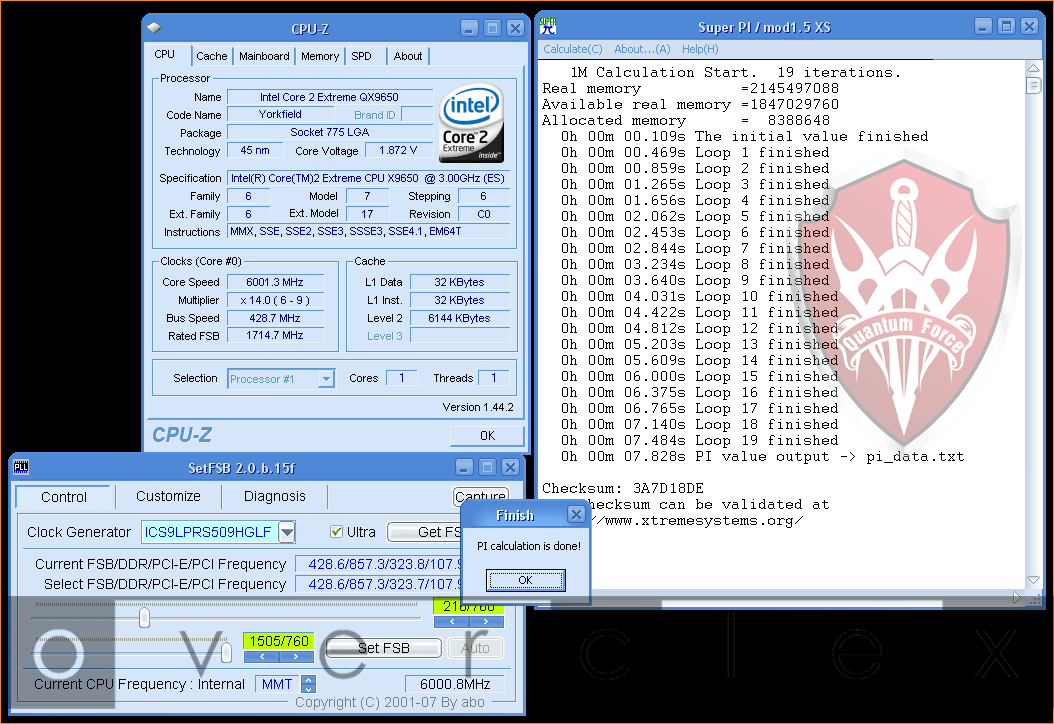Close the Finish dialog with its X

pyautogui.click(x=576, y=515)
